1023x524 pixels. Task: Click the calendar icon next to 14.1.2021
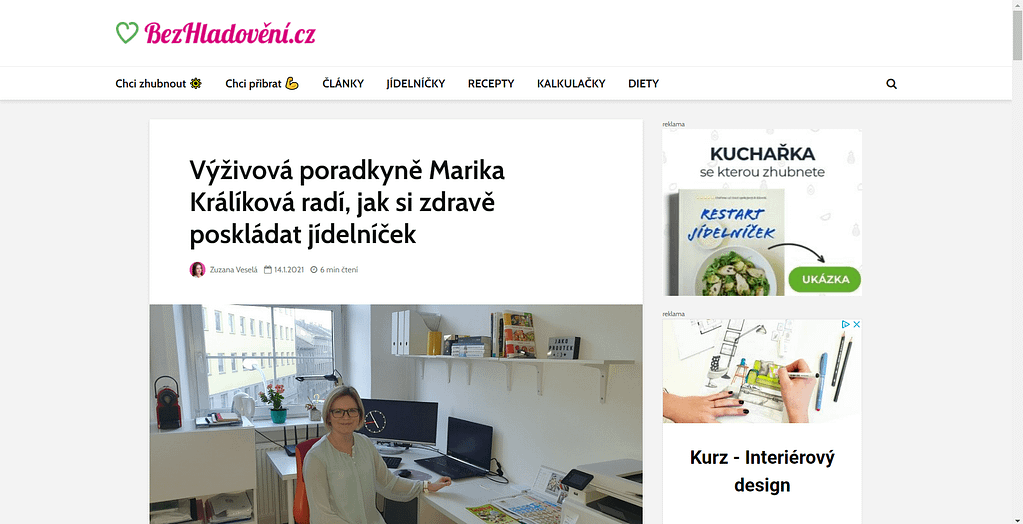click(267, 270)
